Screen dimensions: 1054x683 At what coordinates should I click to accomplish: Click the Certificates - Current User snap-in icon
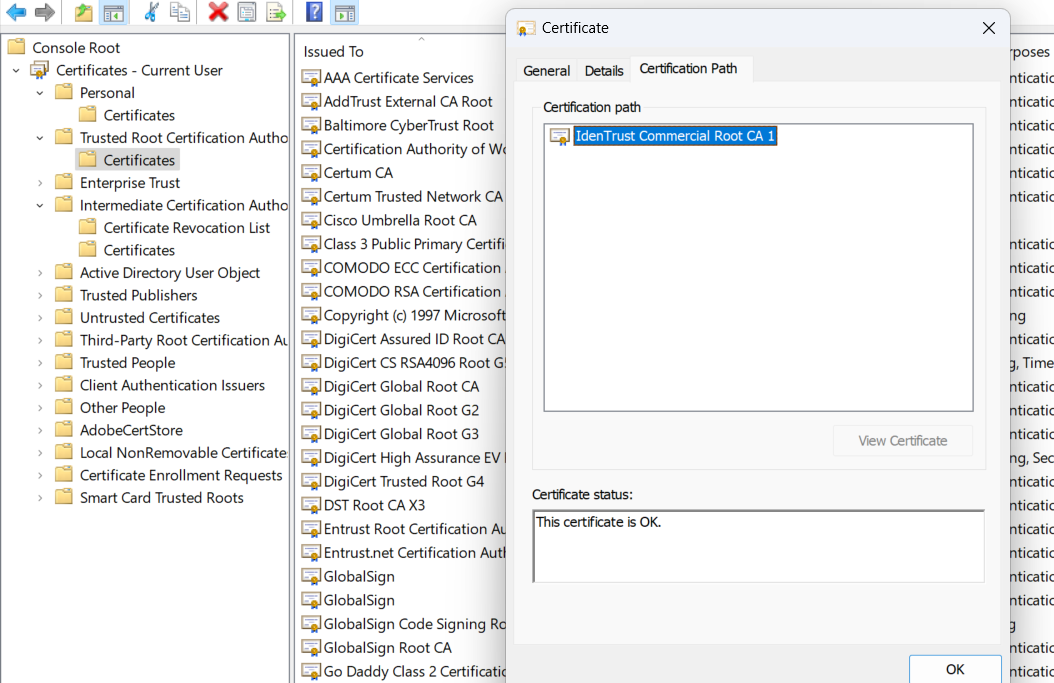pyautogui.click(x=40, y=70)
